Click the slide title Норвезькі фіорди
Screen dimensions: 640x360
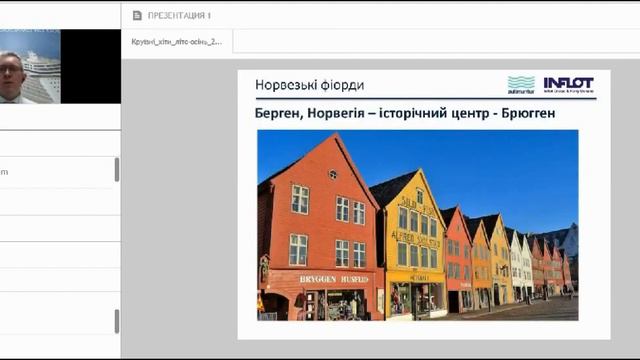309,85
